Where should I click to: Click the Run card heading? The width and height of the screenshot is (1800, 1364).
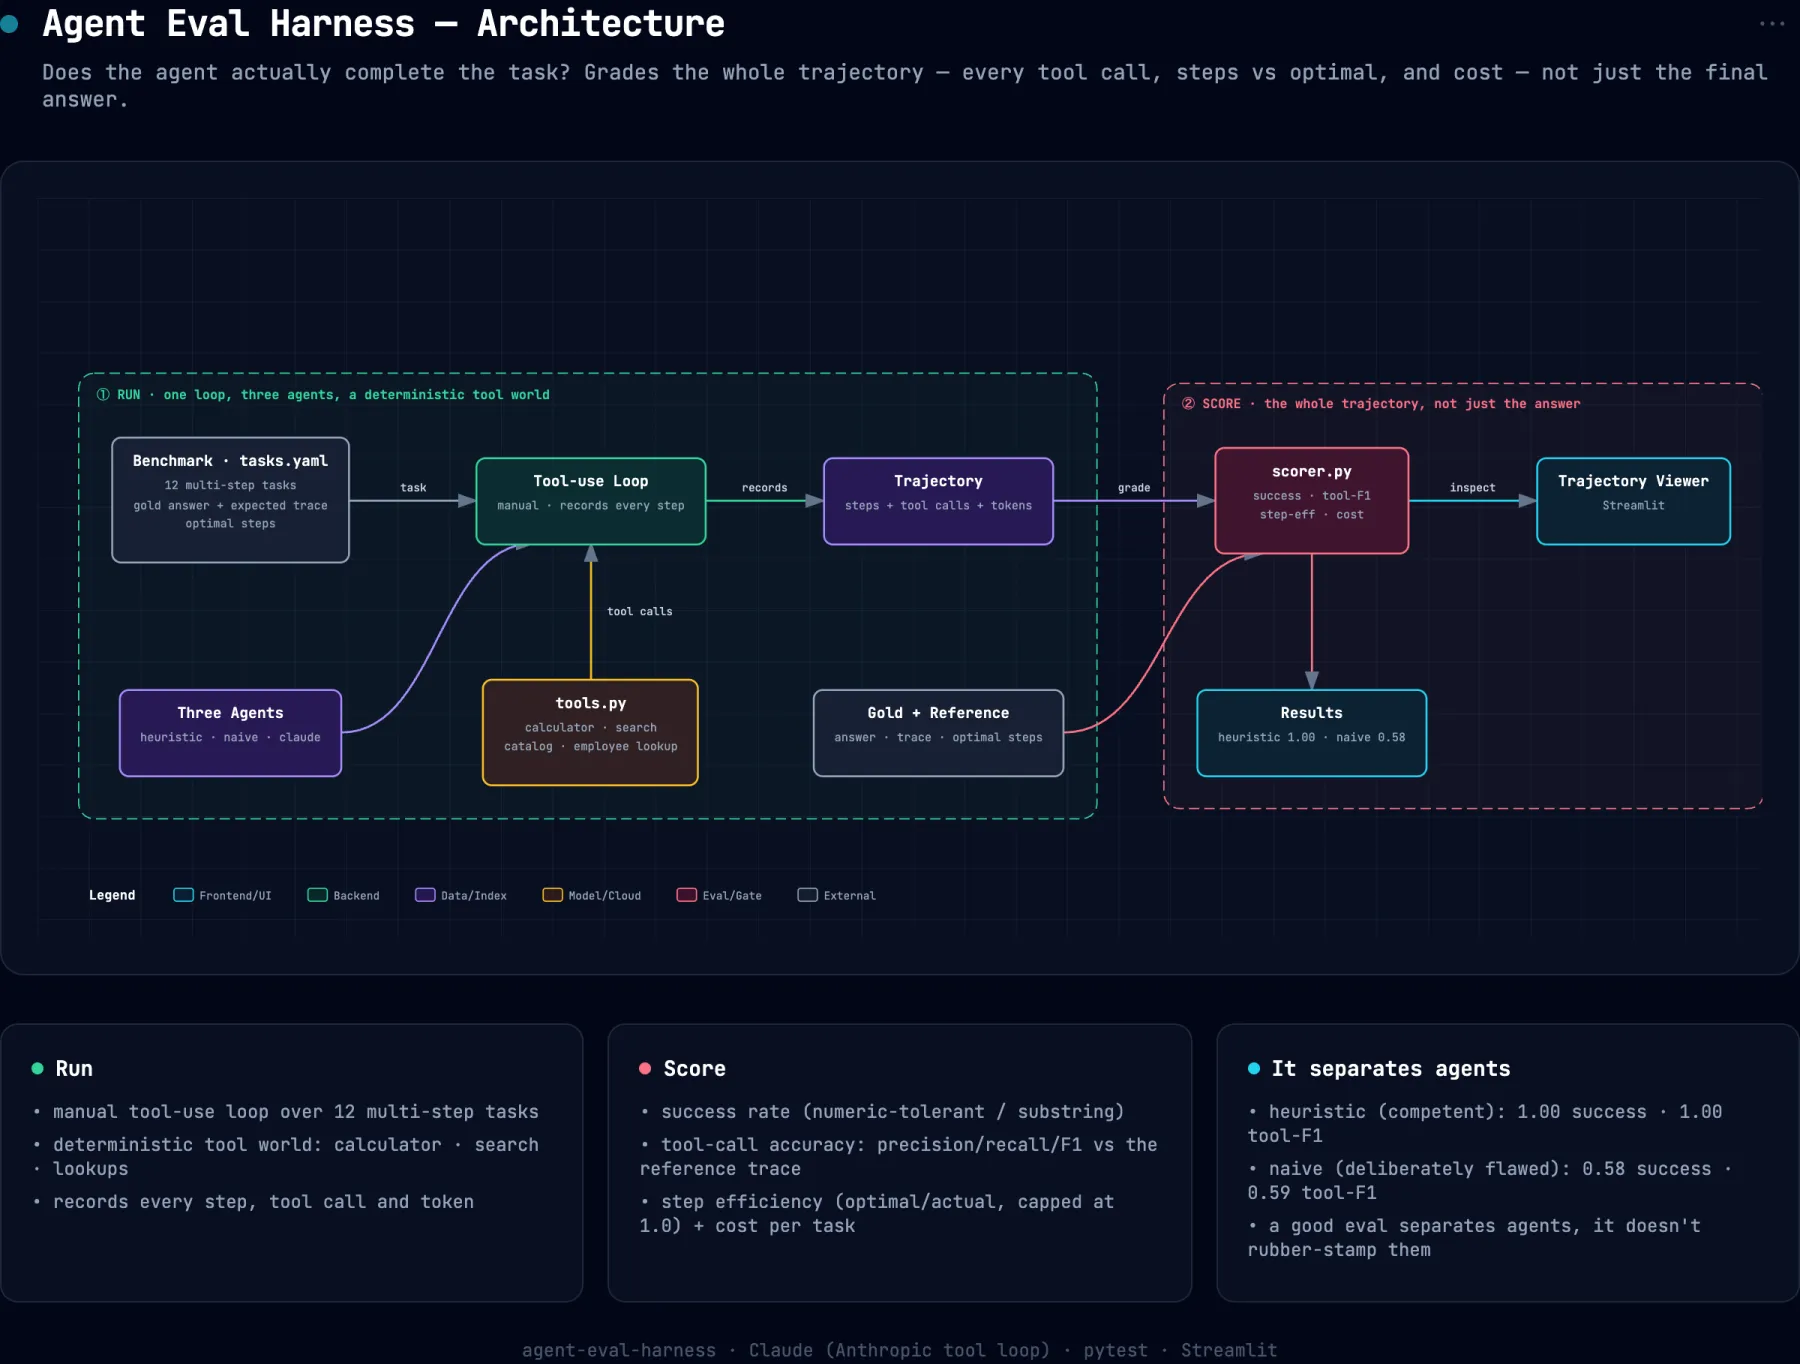tap(74, 1068)
